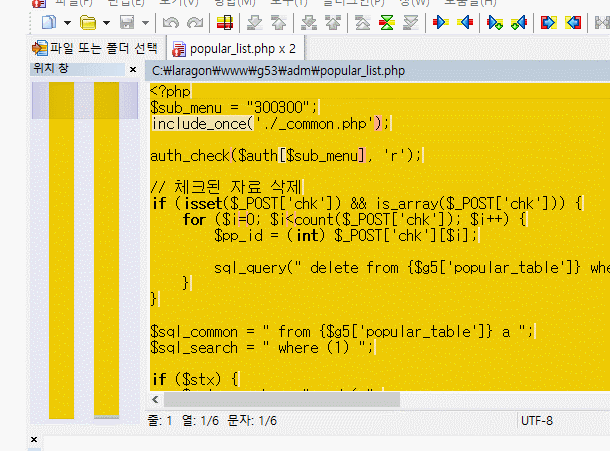Click the Save floppy disk icon
The image size is (610, 451).
127,23
